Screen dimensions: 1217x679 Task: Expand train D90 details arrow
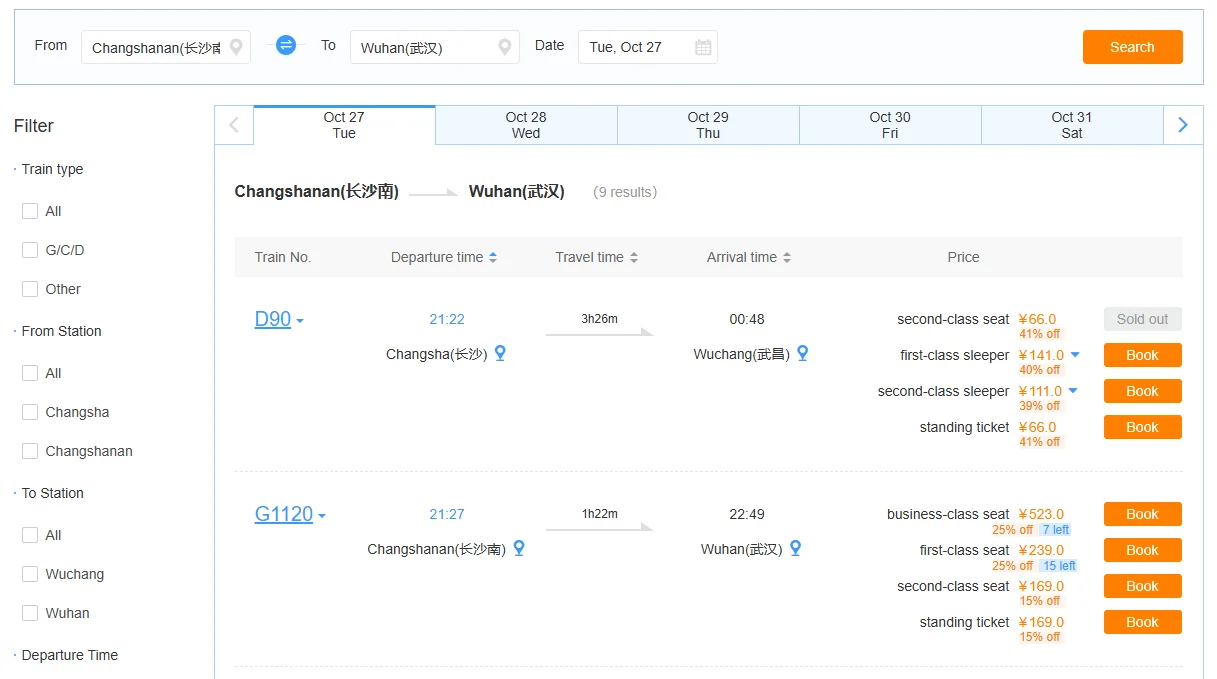(300, 322)
